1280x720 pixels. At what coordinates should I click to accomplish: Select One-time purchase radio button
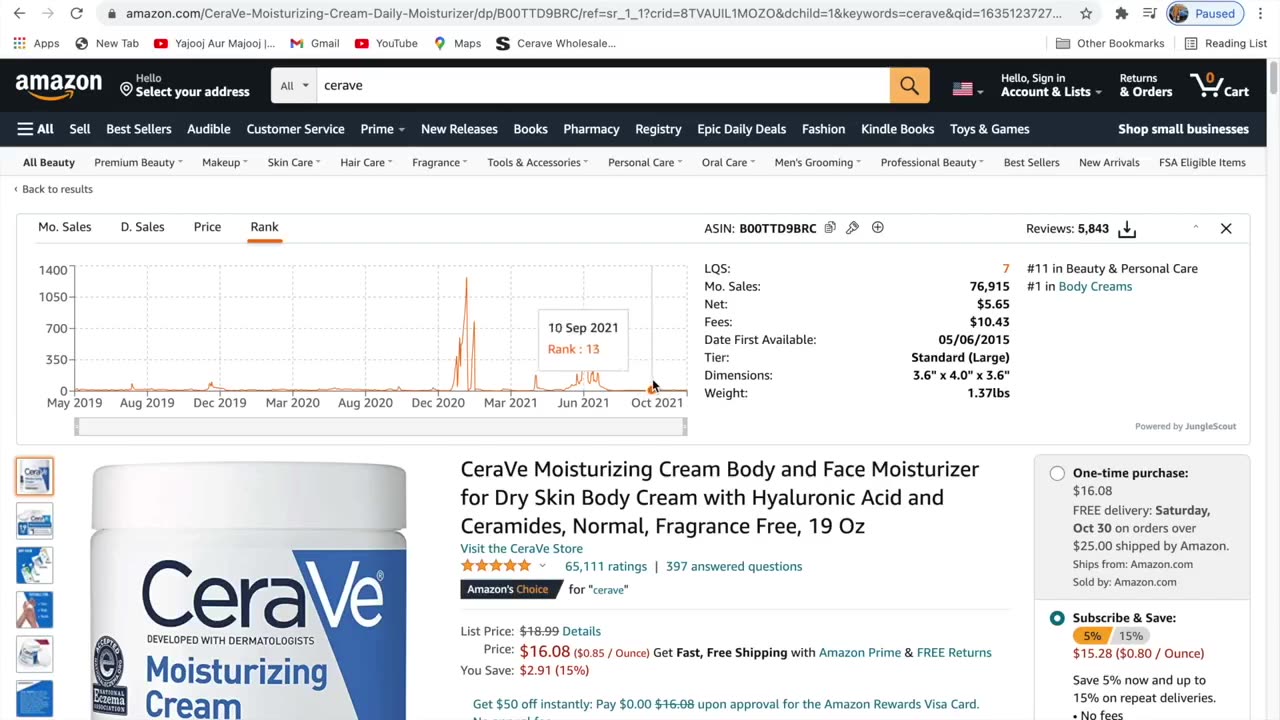pyautogui.click(x=1057, y=473)
